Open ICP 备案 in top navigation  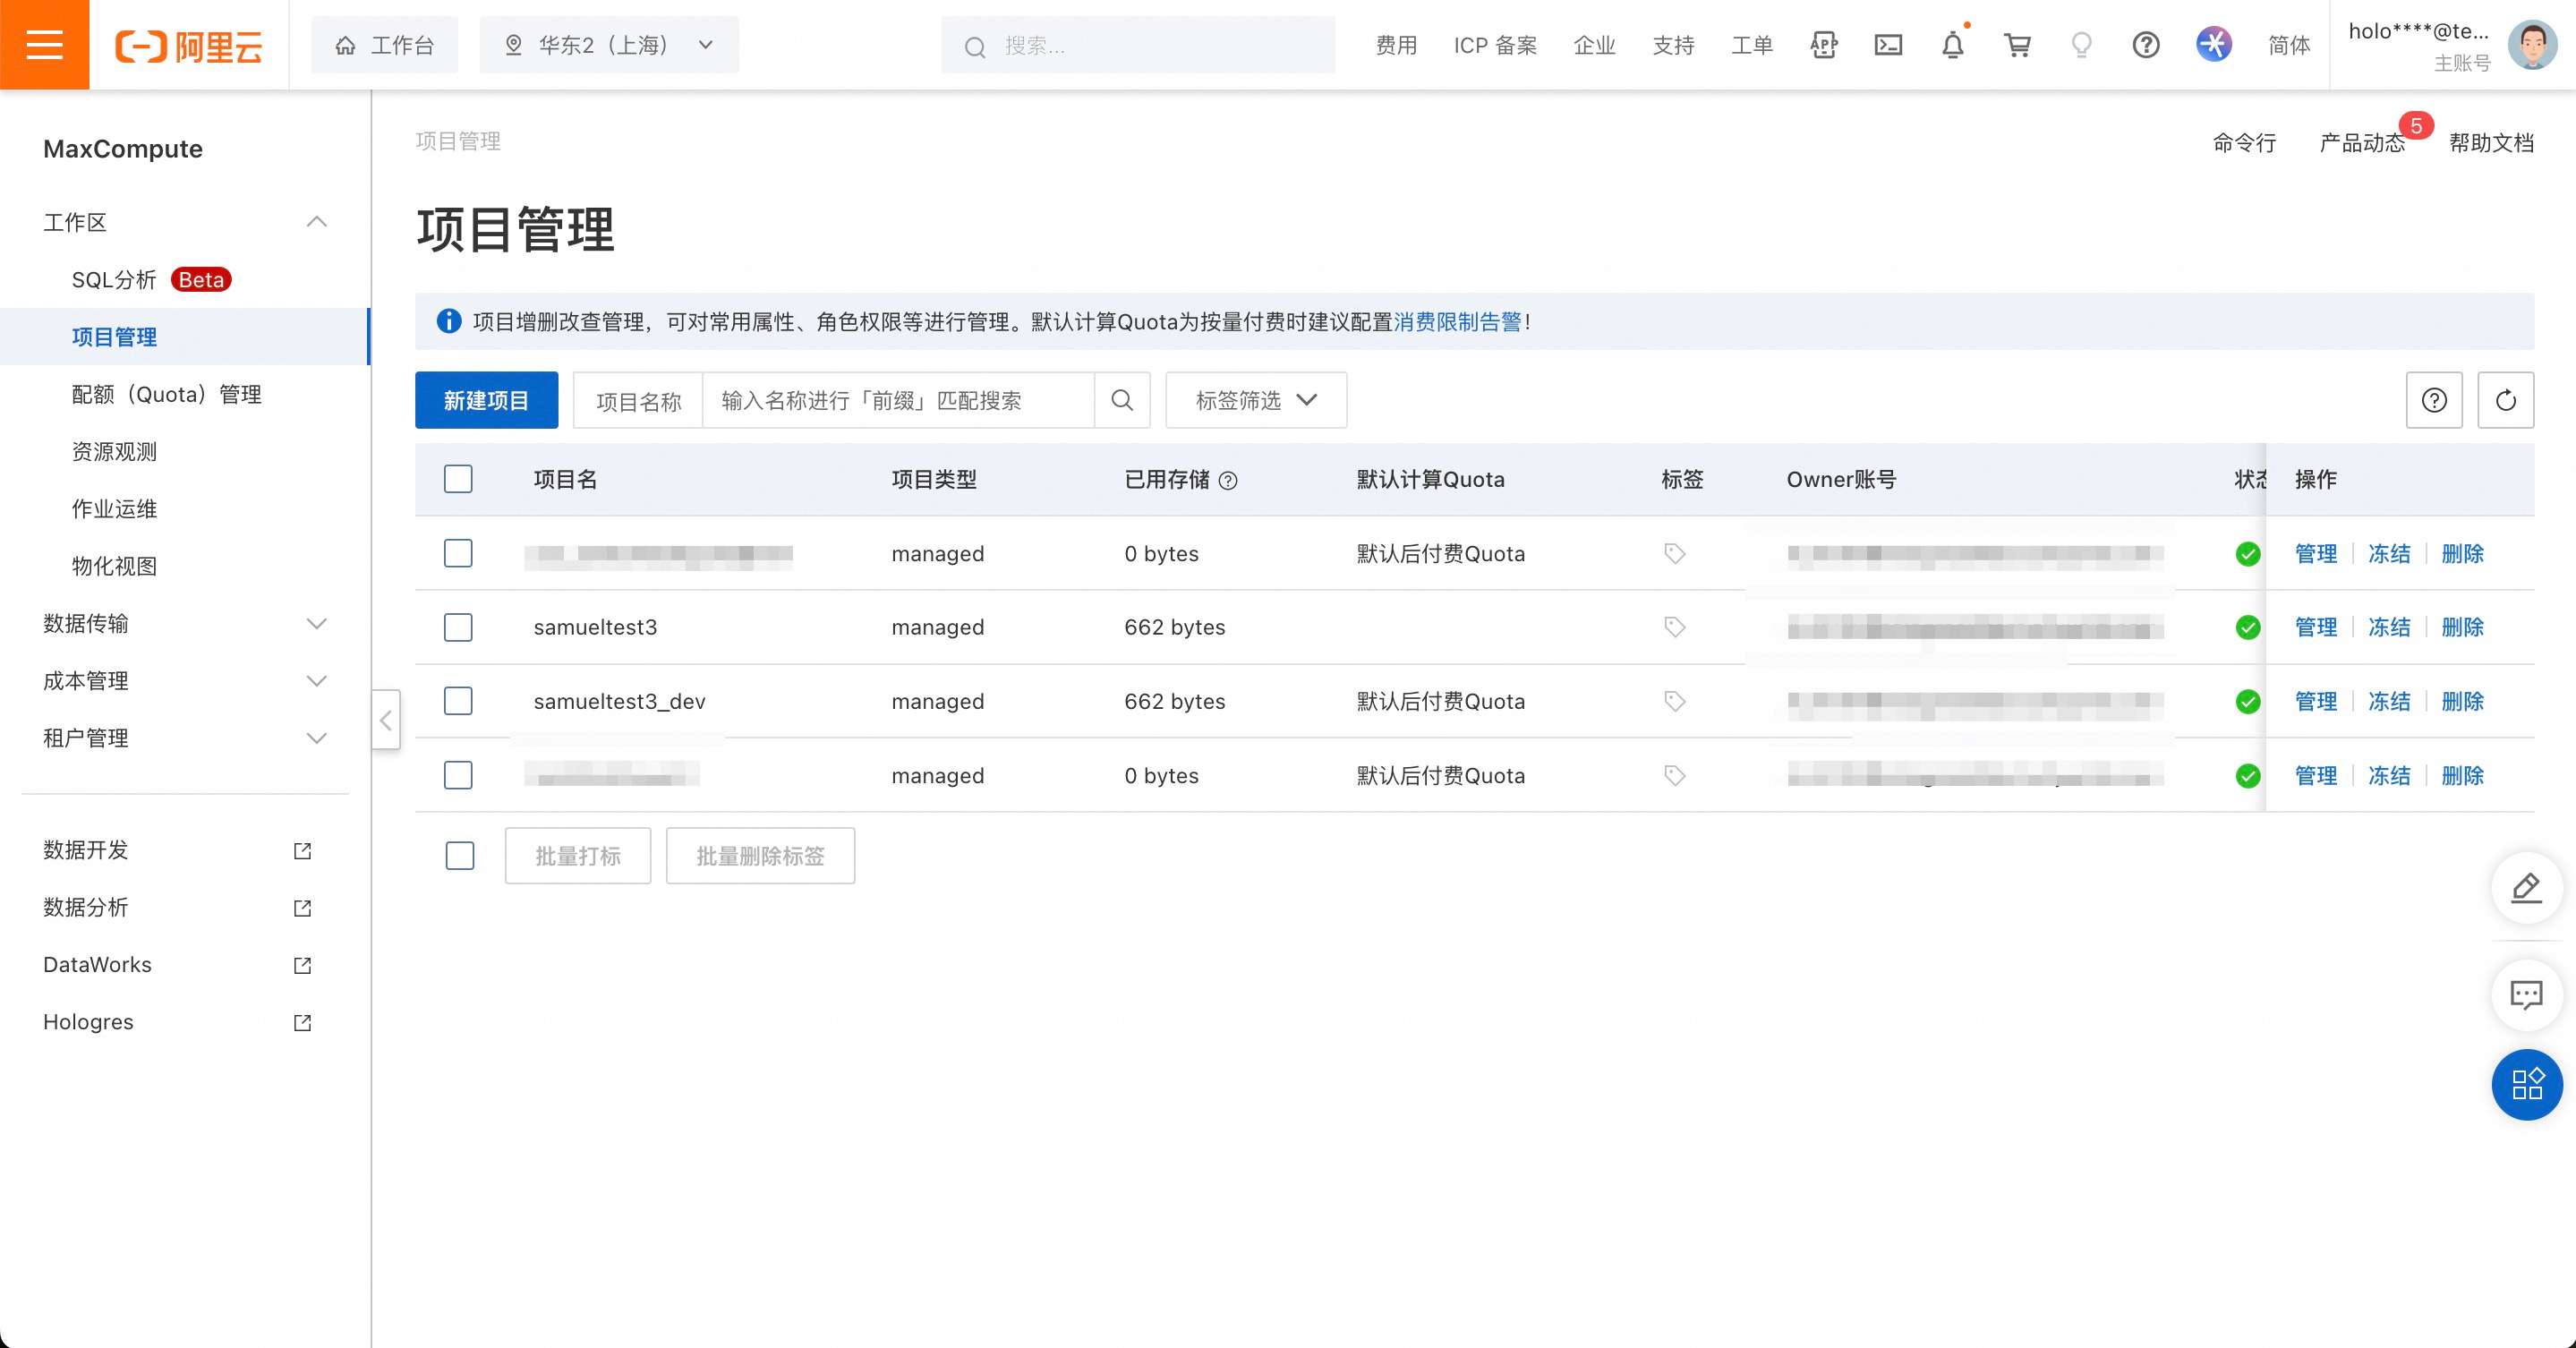coord(1495,45)
